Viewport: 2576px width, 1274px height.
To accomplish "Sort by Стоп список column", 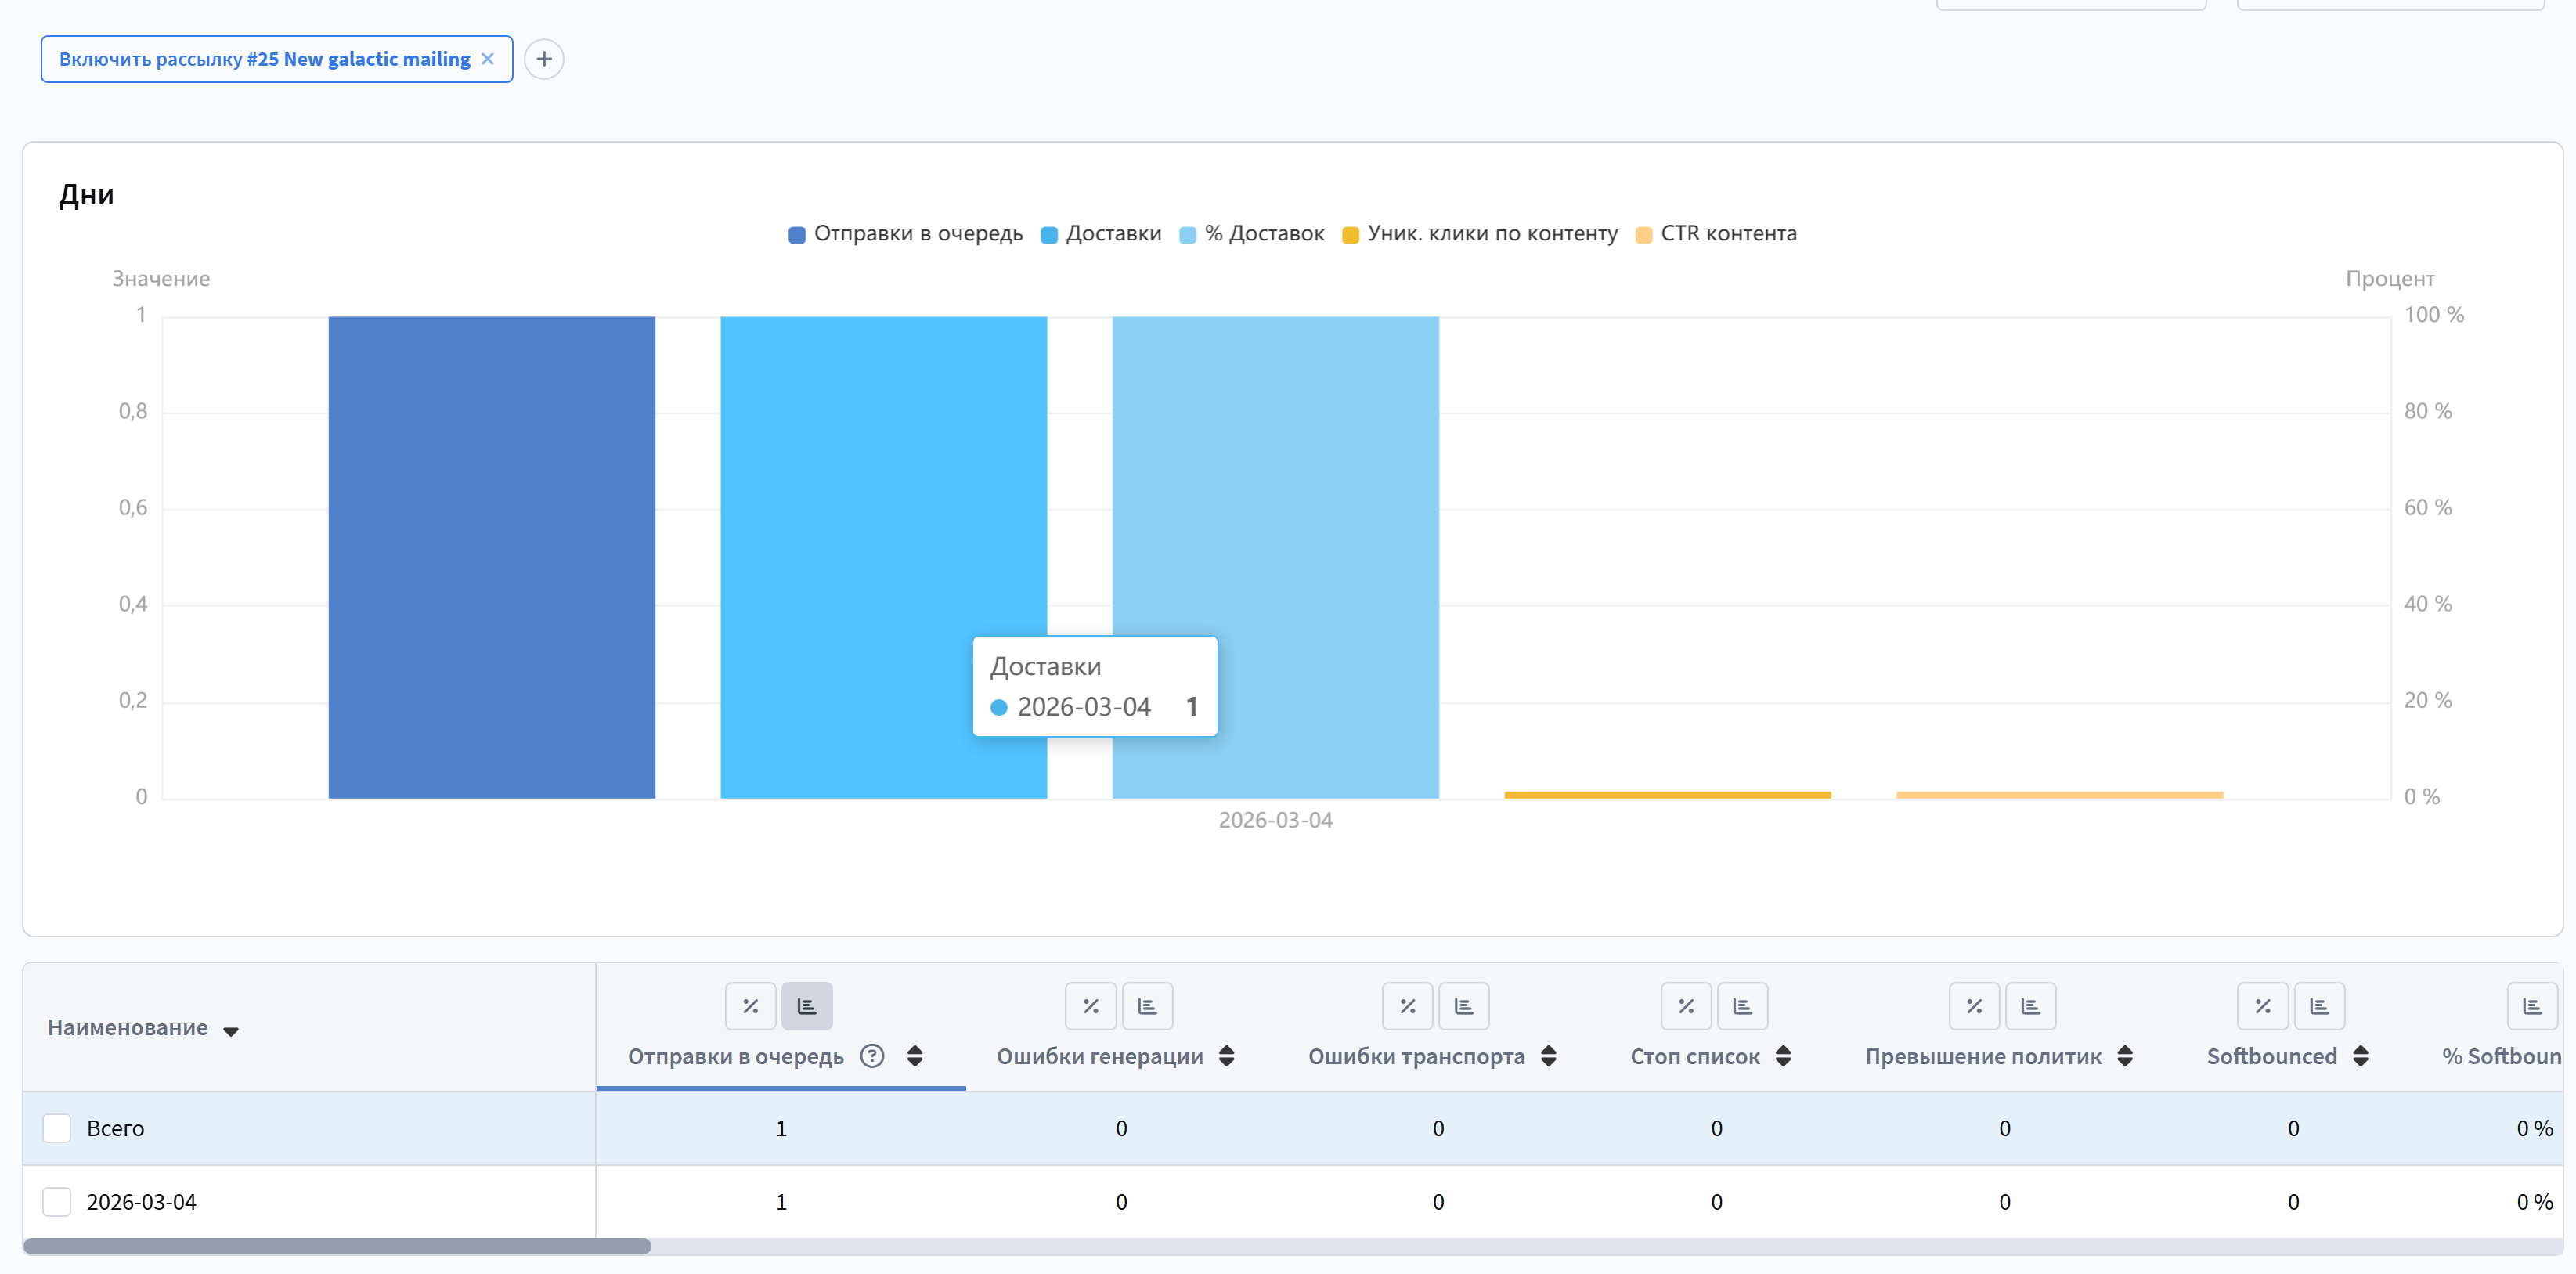I will [x=1783, y=1056].
